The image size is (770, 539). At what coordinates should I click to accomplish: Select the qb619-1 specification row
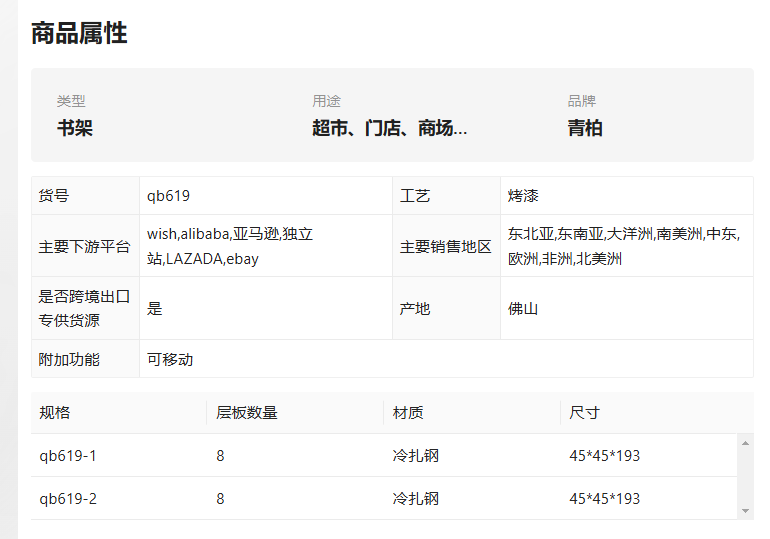point(384,456)
